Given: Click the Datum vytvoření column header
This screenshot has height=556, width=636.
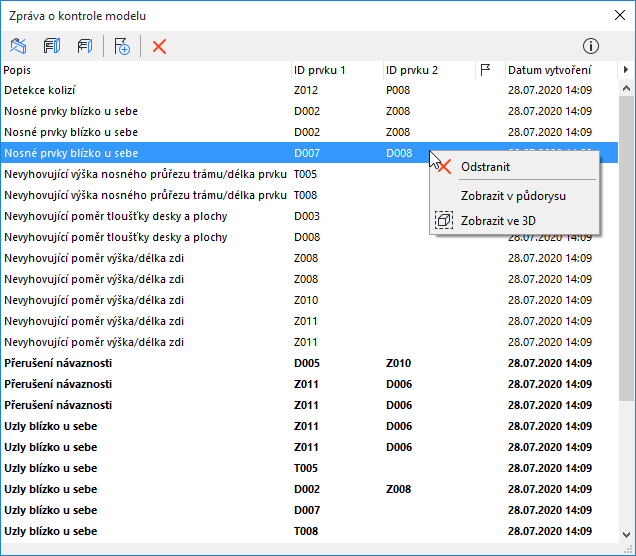Looking at the screenshot, I should pyautogui.click(x=561, y=70).
